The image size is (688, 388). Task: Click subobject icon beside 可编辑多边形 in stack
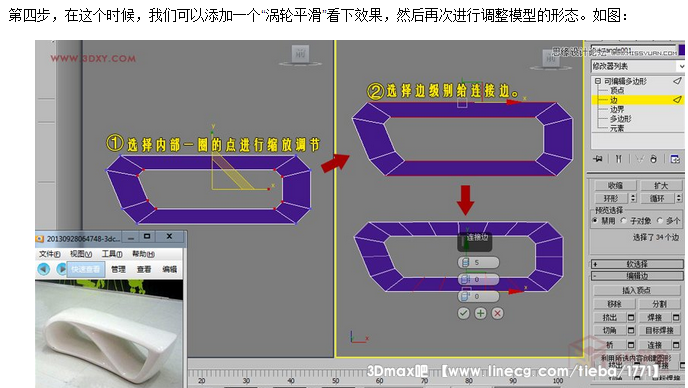(677, 81)
